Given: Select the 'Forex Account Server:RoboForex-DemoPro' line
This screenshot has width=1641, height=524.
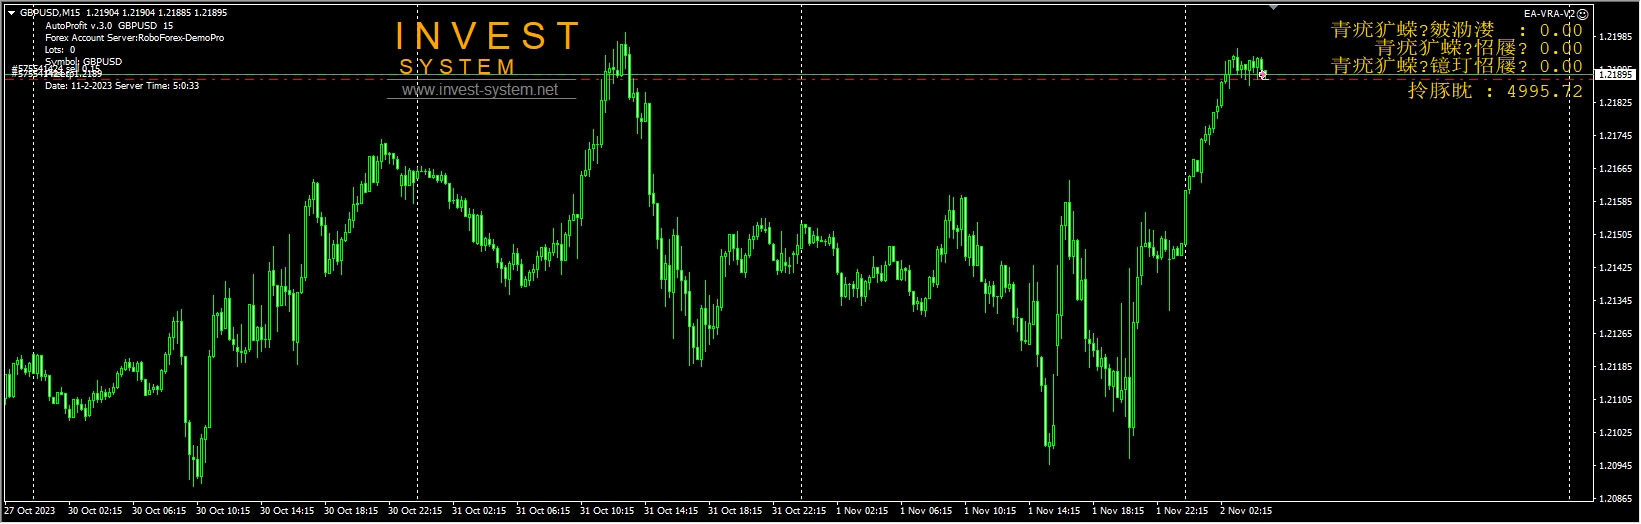Looking at the screenshot, I should [135, 38].
